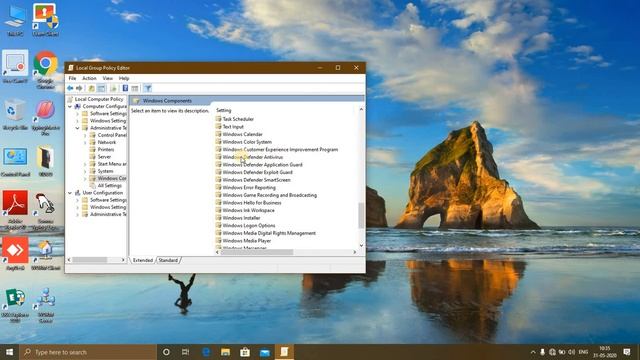
Task: Open the Recycle Bin desktop icon
Action: (x=15, y=115)
